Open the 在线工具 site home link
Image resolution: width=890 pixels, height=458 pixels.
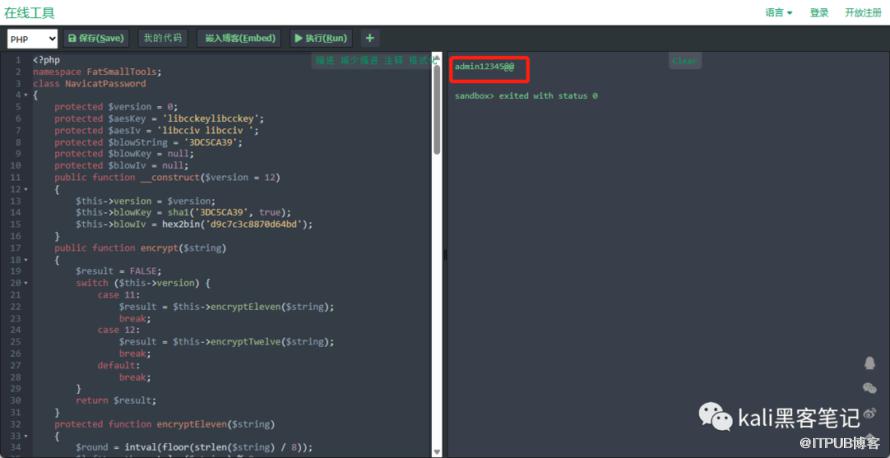(30, 12)
